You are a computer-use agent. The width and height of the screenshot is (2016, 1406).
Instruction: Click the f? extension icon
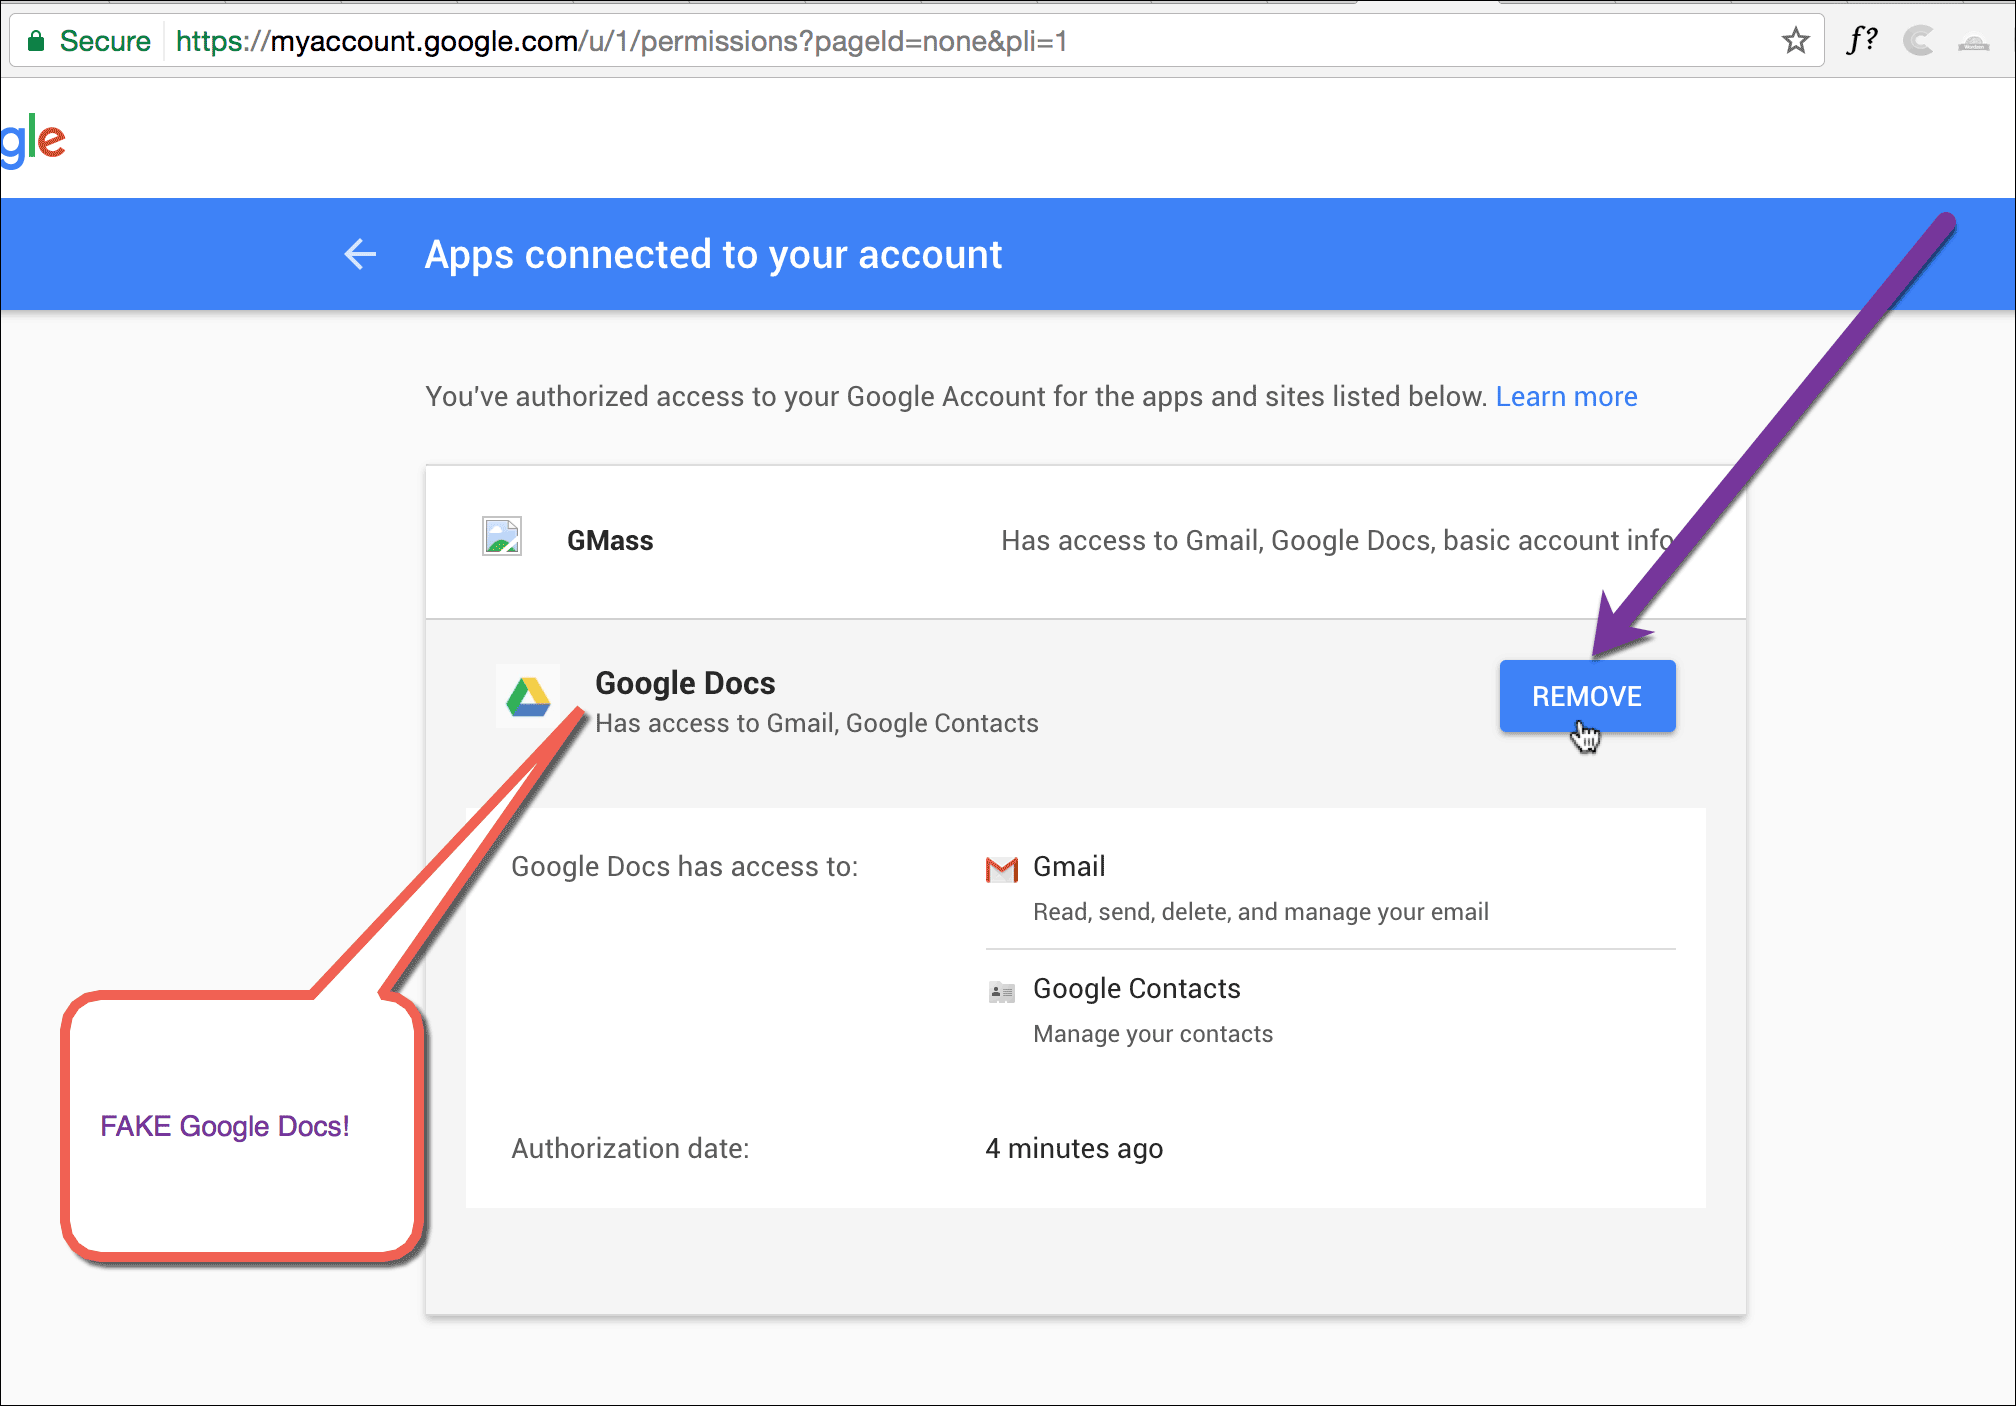pyautogui.click(x=1862, y=39)
